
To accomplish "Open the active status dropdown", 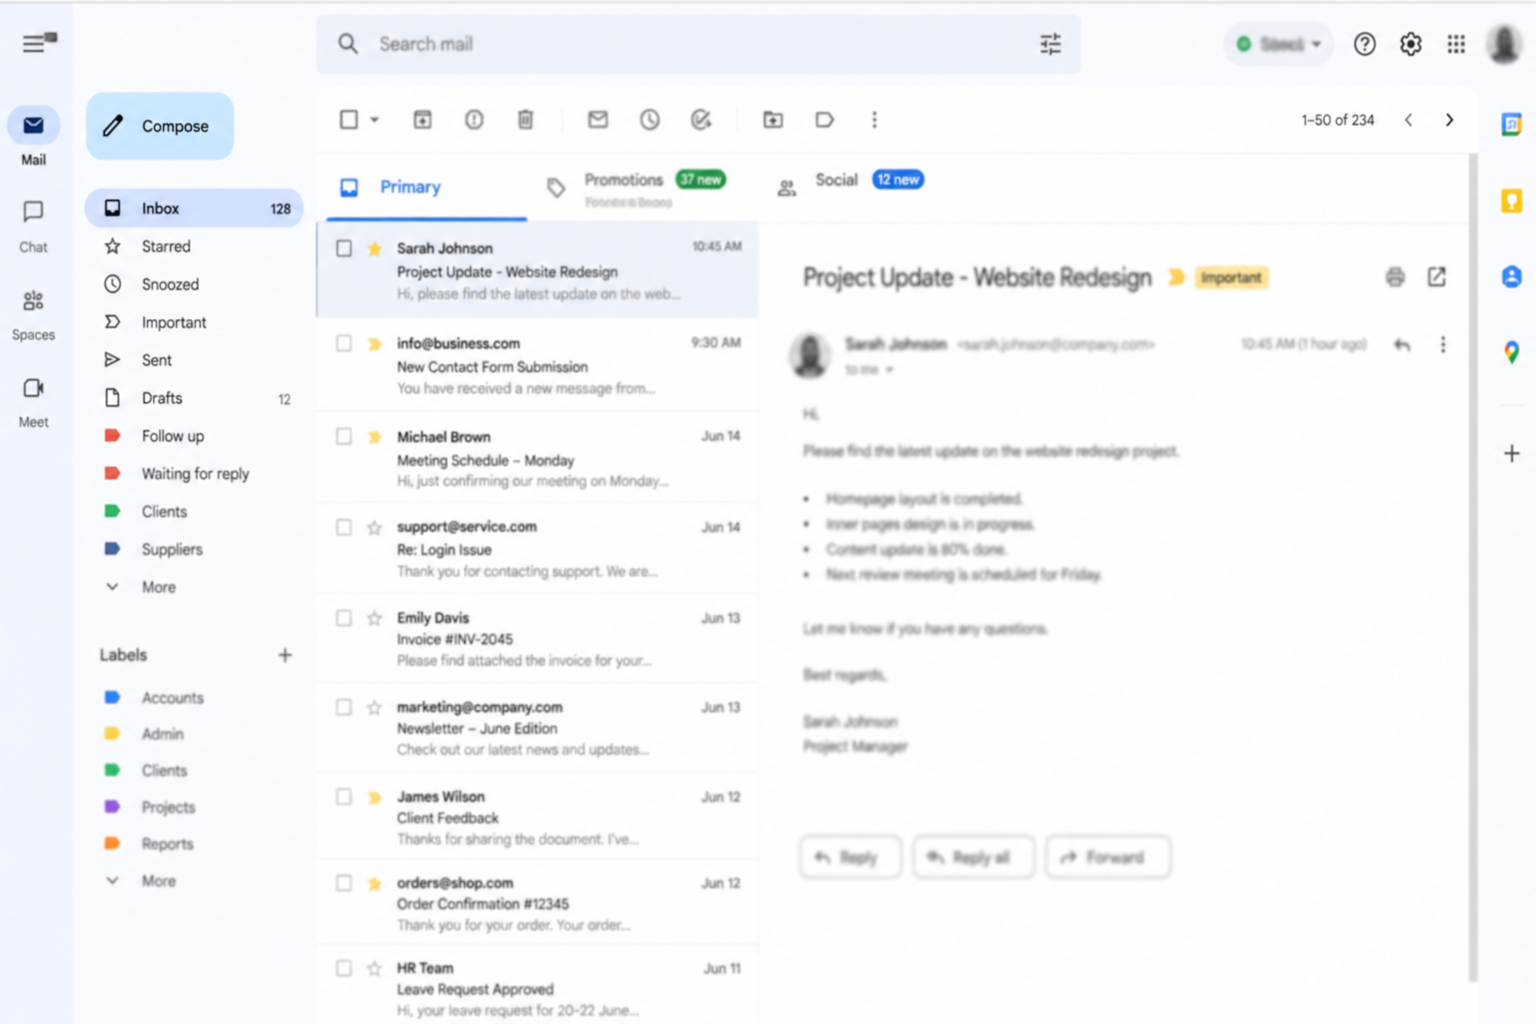I will 1279,44.
